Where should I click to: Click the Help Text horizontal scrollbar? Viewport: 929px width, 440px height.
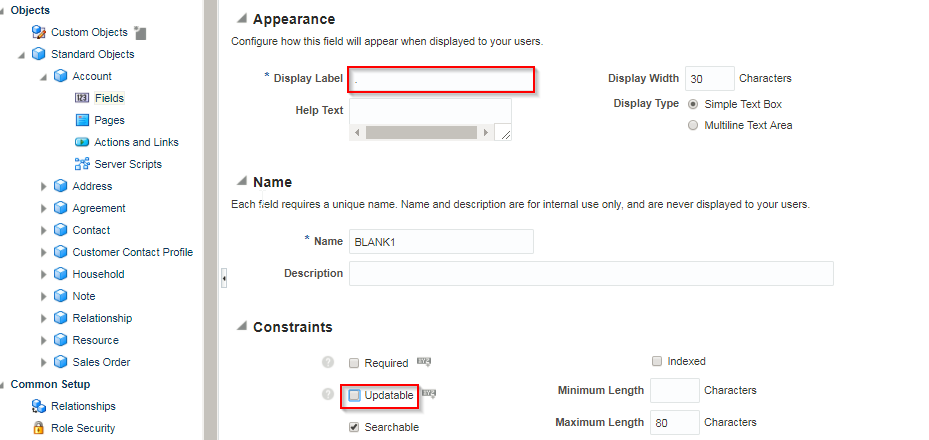pos(421,133)
